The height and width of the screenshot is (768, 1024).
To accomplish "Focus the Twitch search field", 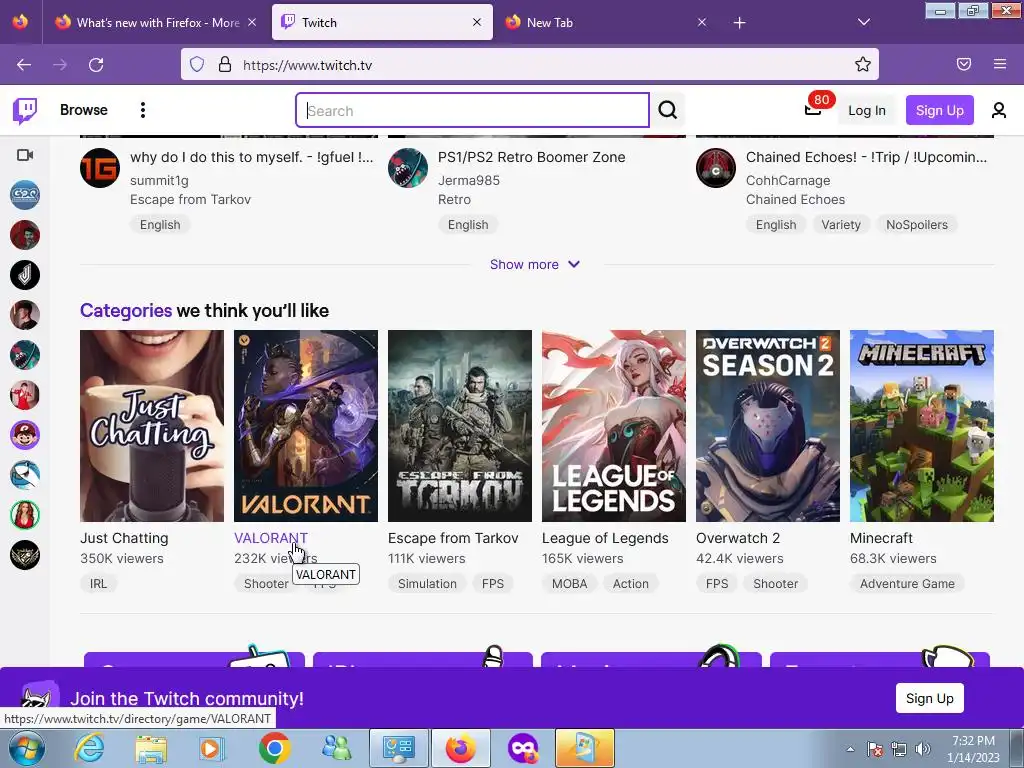I will (472, 110).
